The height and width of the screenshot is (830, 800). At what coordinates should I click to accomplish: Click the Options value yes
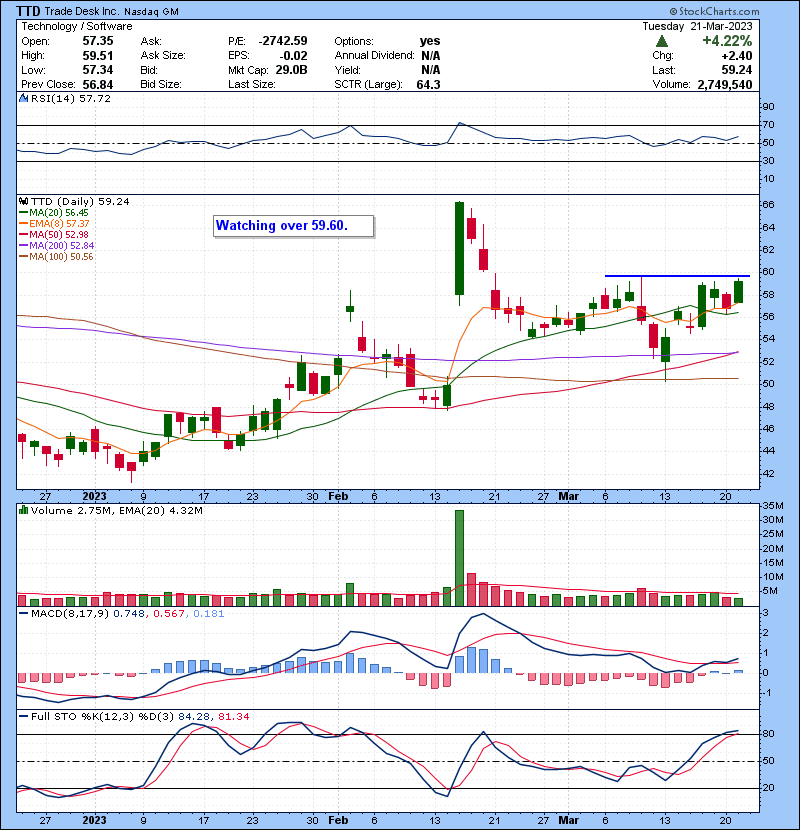(430, 41)
